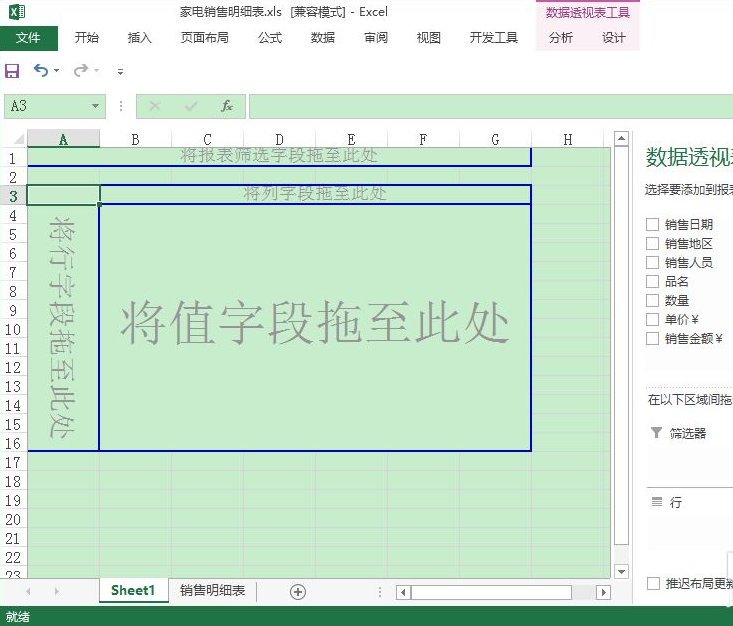Add a new sheet with plus icon
The width and height of the screenshot is (733, 626).
coord(297,592)
